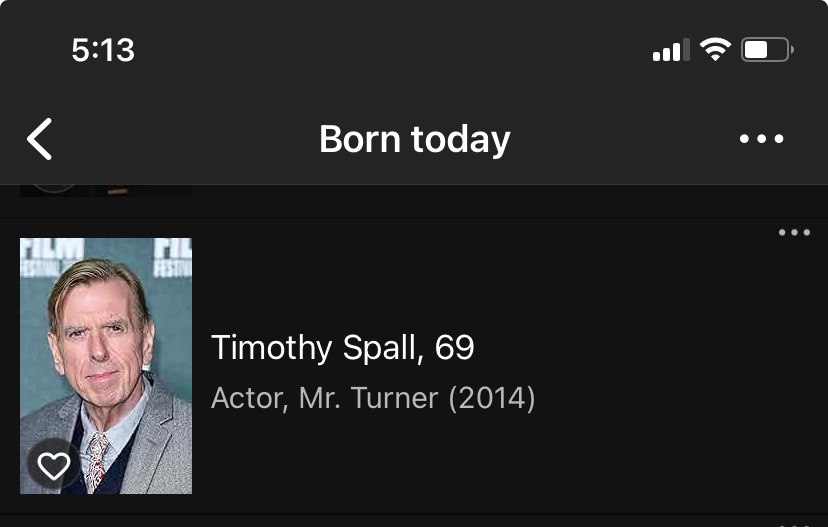Tap the header bar left of "Born today"

(180, 139)
